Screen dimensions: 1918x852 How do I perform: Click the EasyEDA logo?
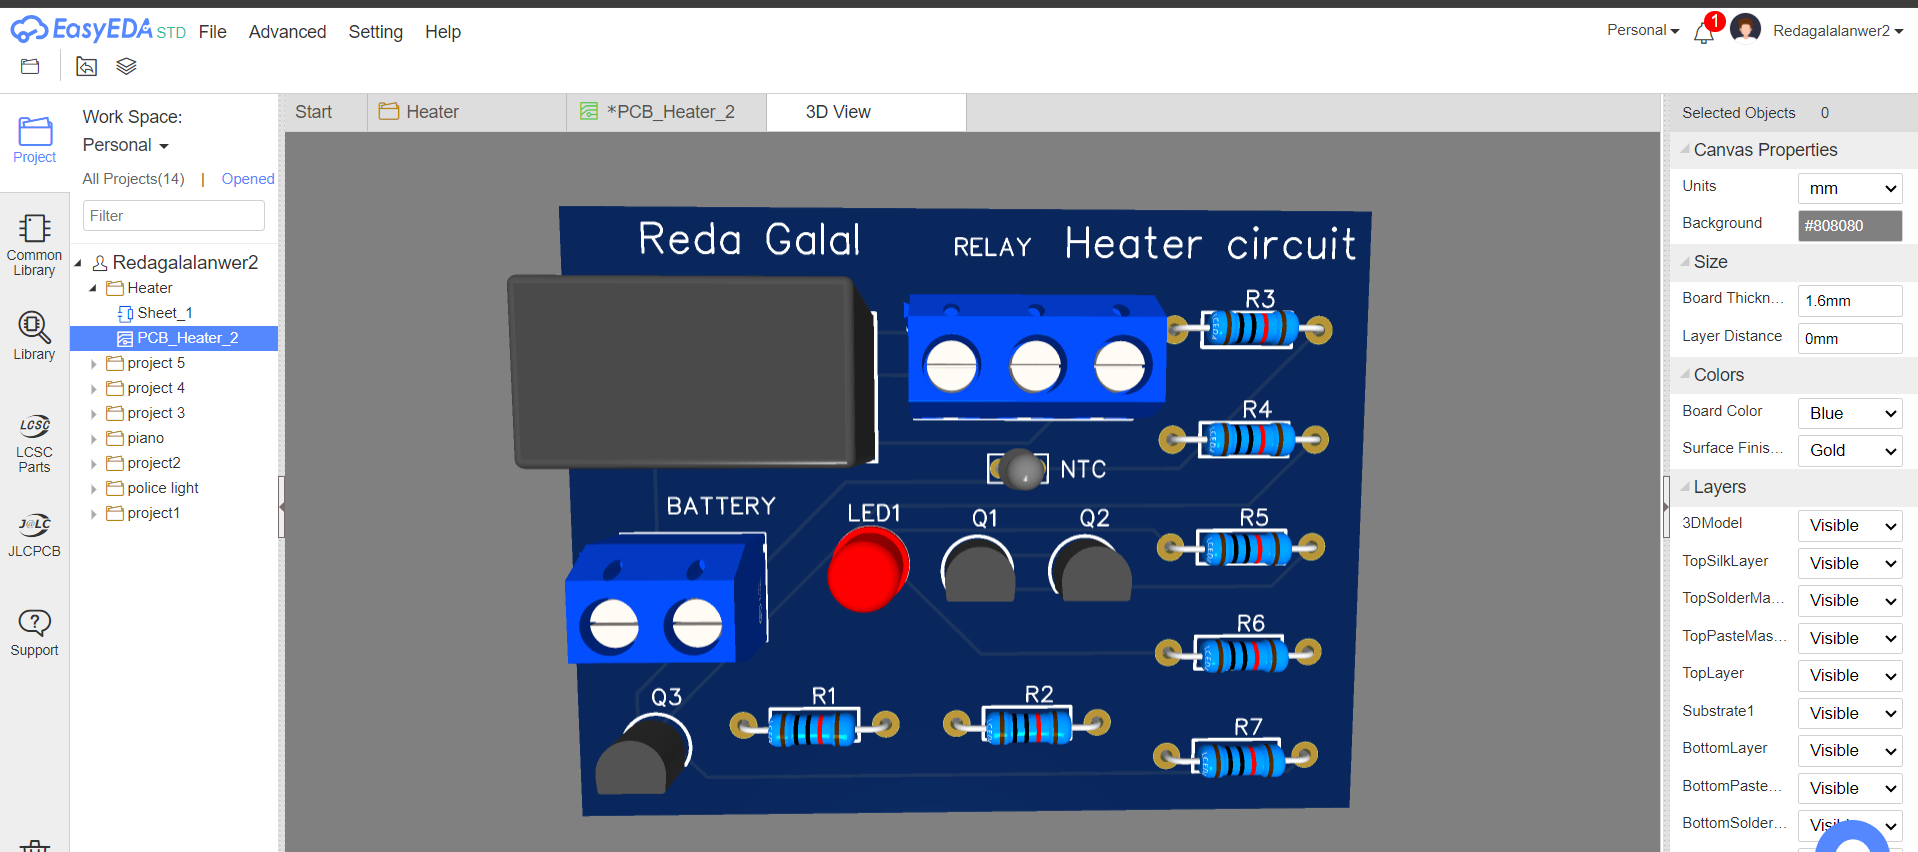(x=98, y=30)
